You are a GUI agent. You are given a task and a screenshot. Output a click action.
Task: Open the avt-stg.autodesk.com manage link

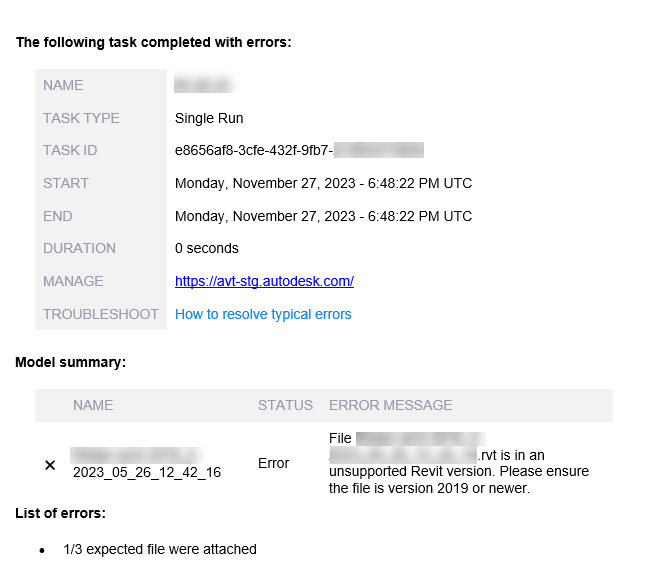click(264, 281)
